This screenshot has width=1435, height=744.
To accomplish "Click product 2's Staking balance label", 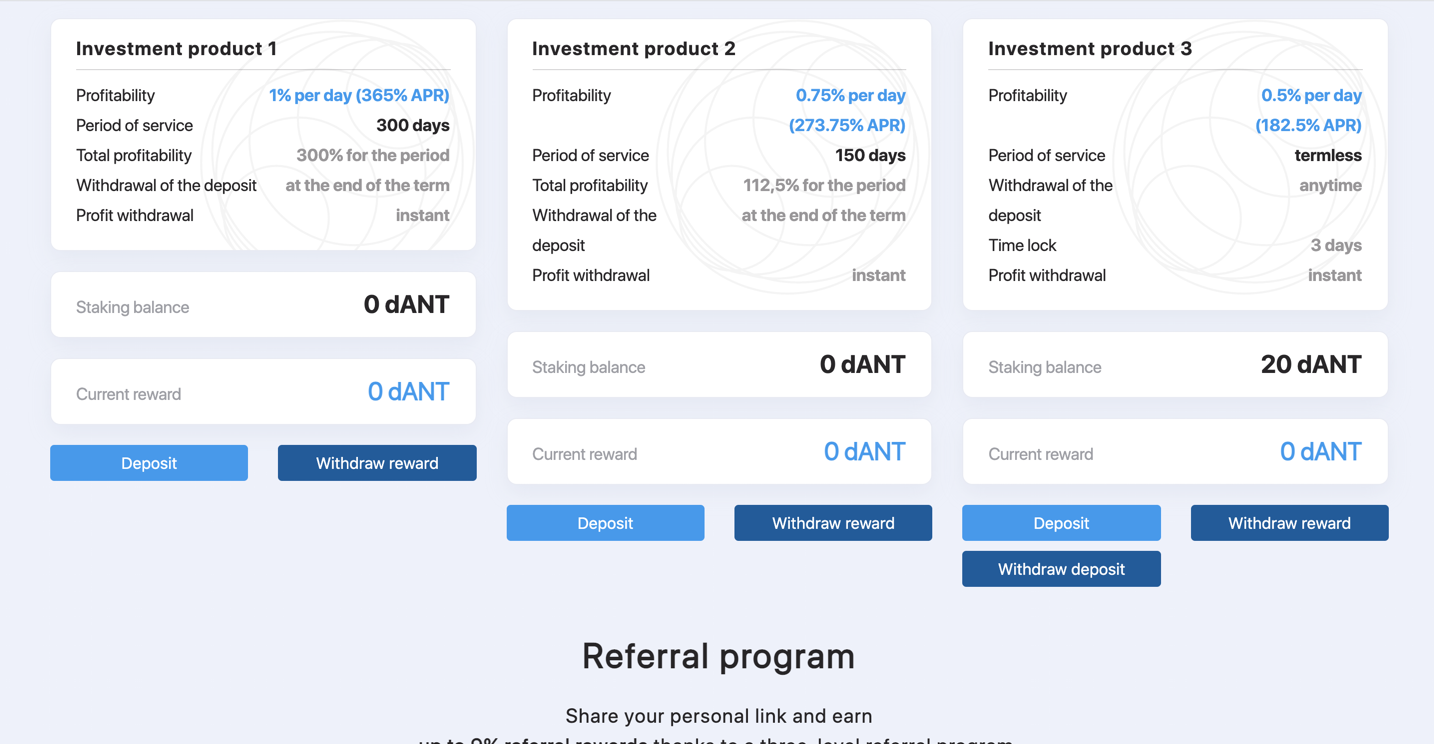I will 588,367.
